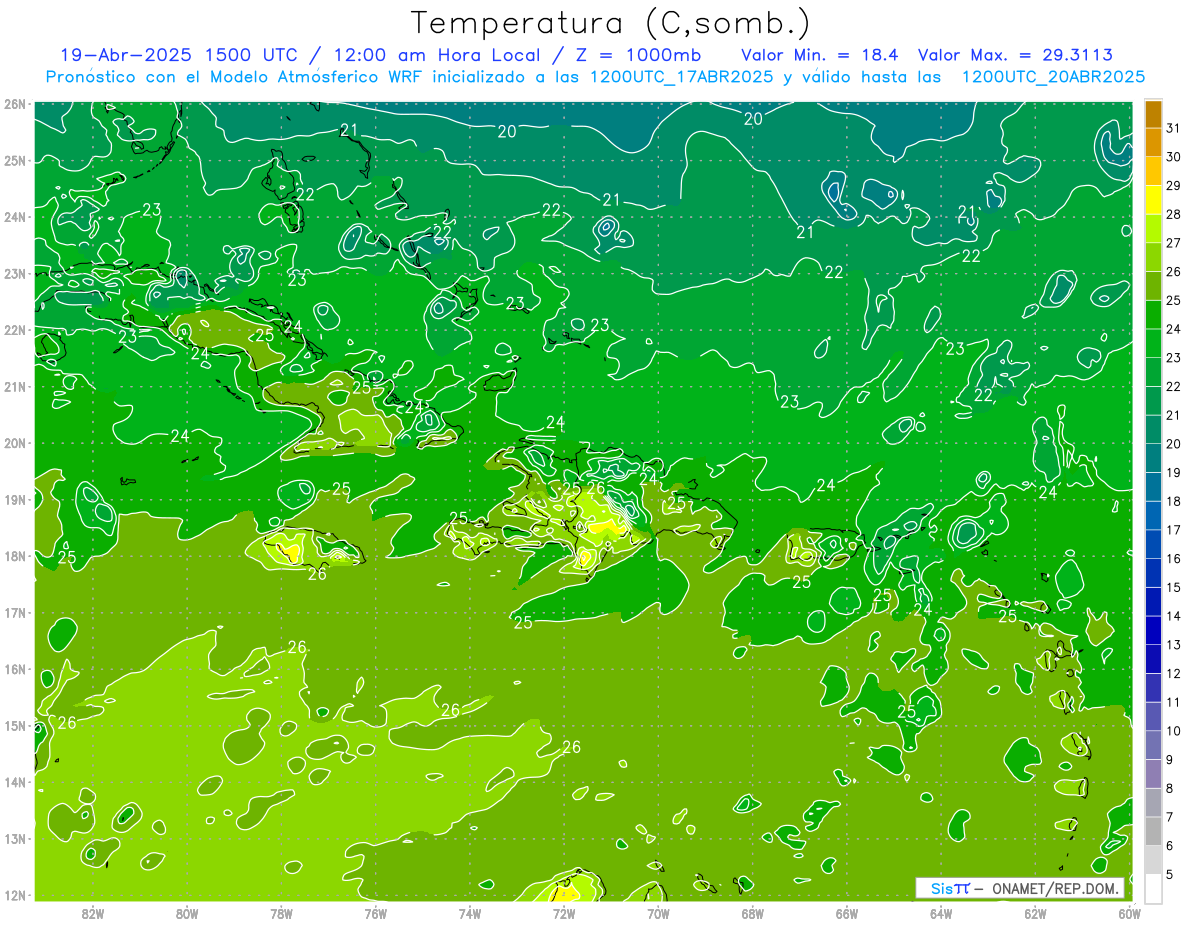Click the valid-until time "1200UTC_20ABR2025"

click(x=1053, y=77)
